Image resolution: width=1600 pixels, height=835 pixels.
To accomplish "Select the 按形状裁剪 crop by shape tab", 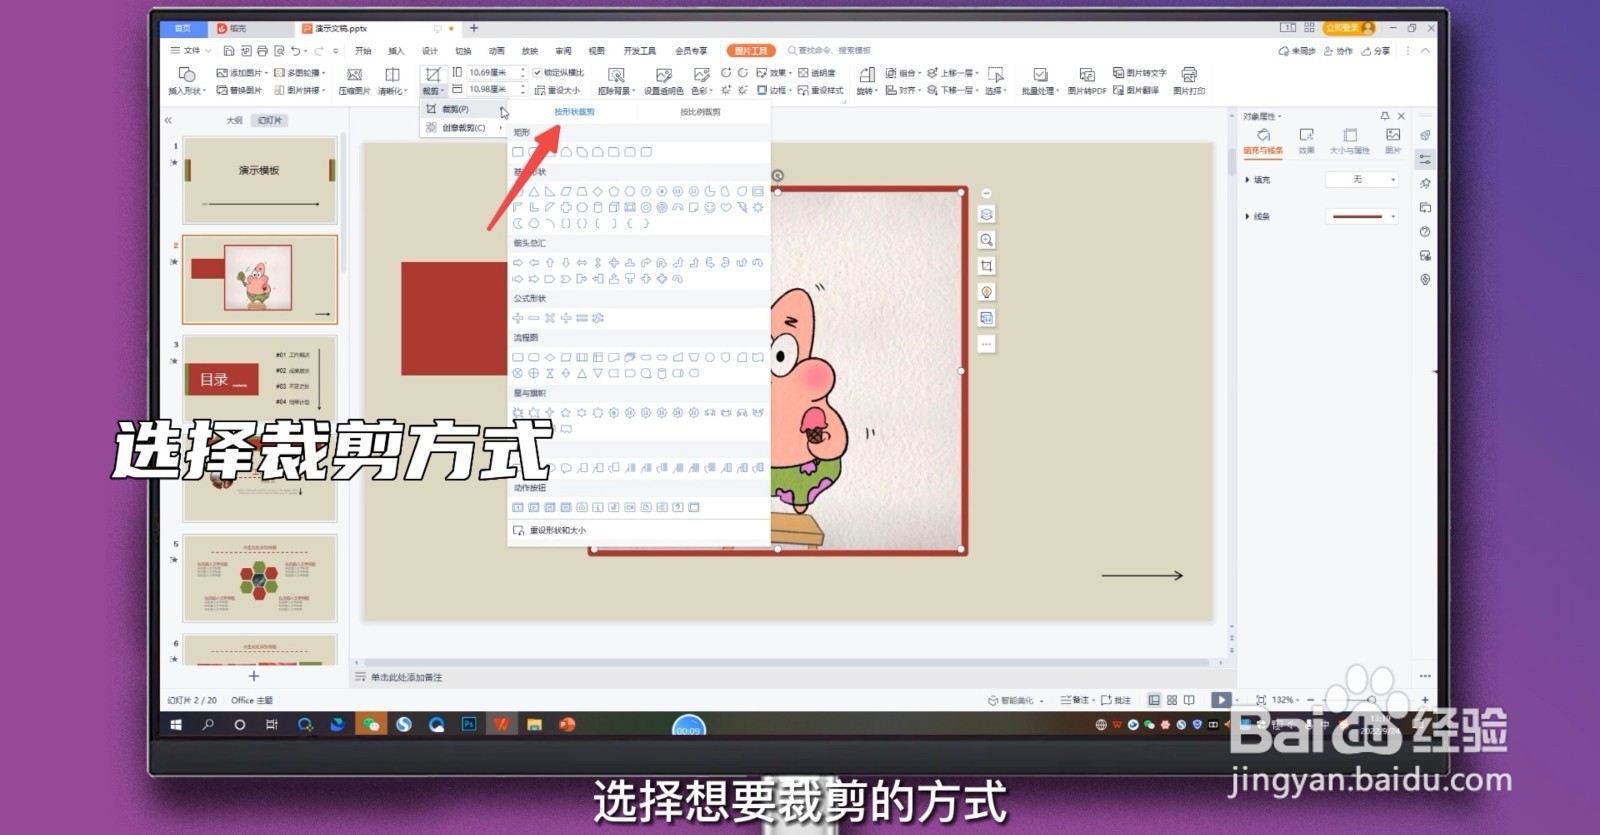I will [575, 112].
